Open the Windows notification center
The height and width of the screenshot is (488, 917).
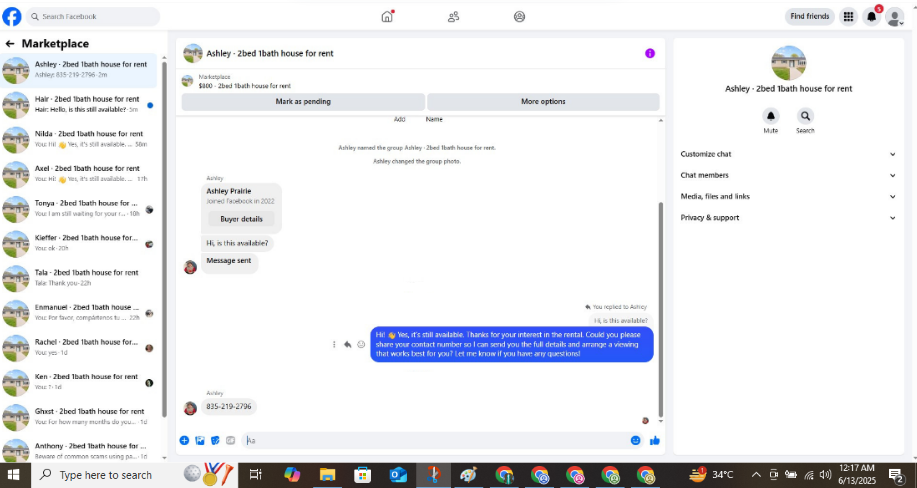pyautogui.click(x=896, y=475)
